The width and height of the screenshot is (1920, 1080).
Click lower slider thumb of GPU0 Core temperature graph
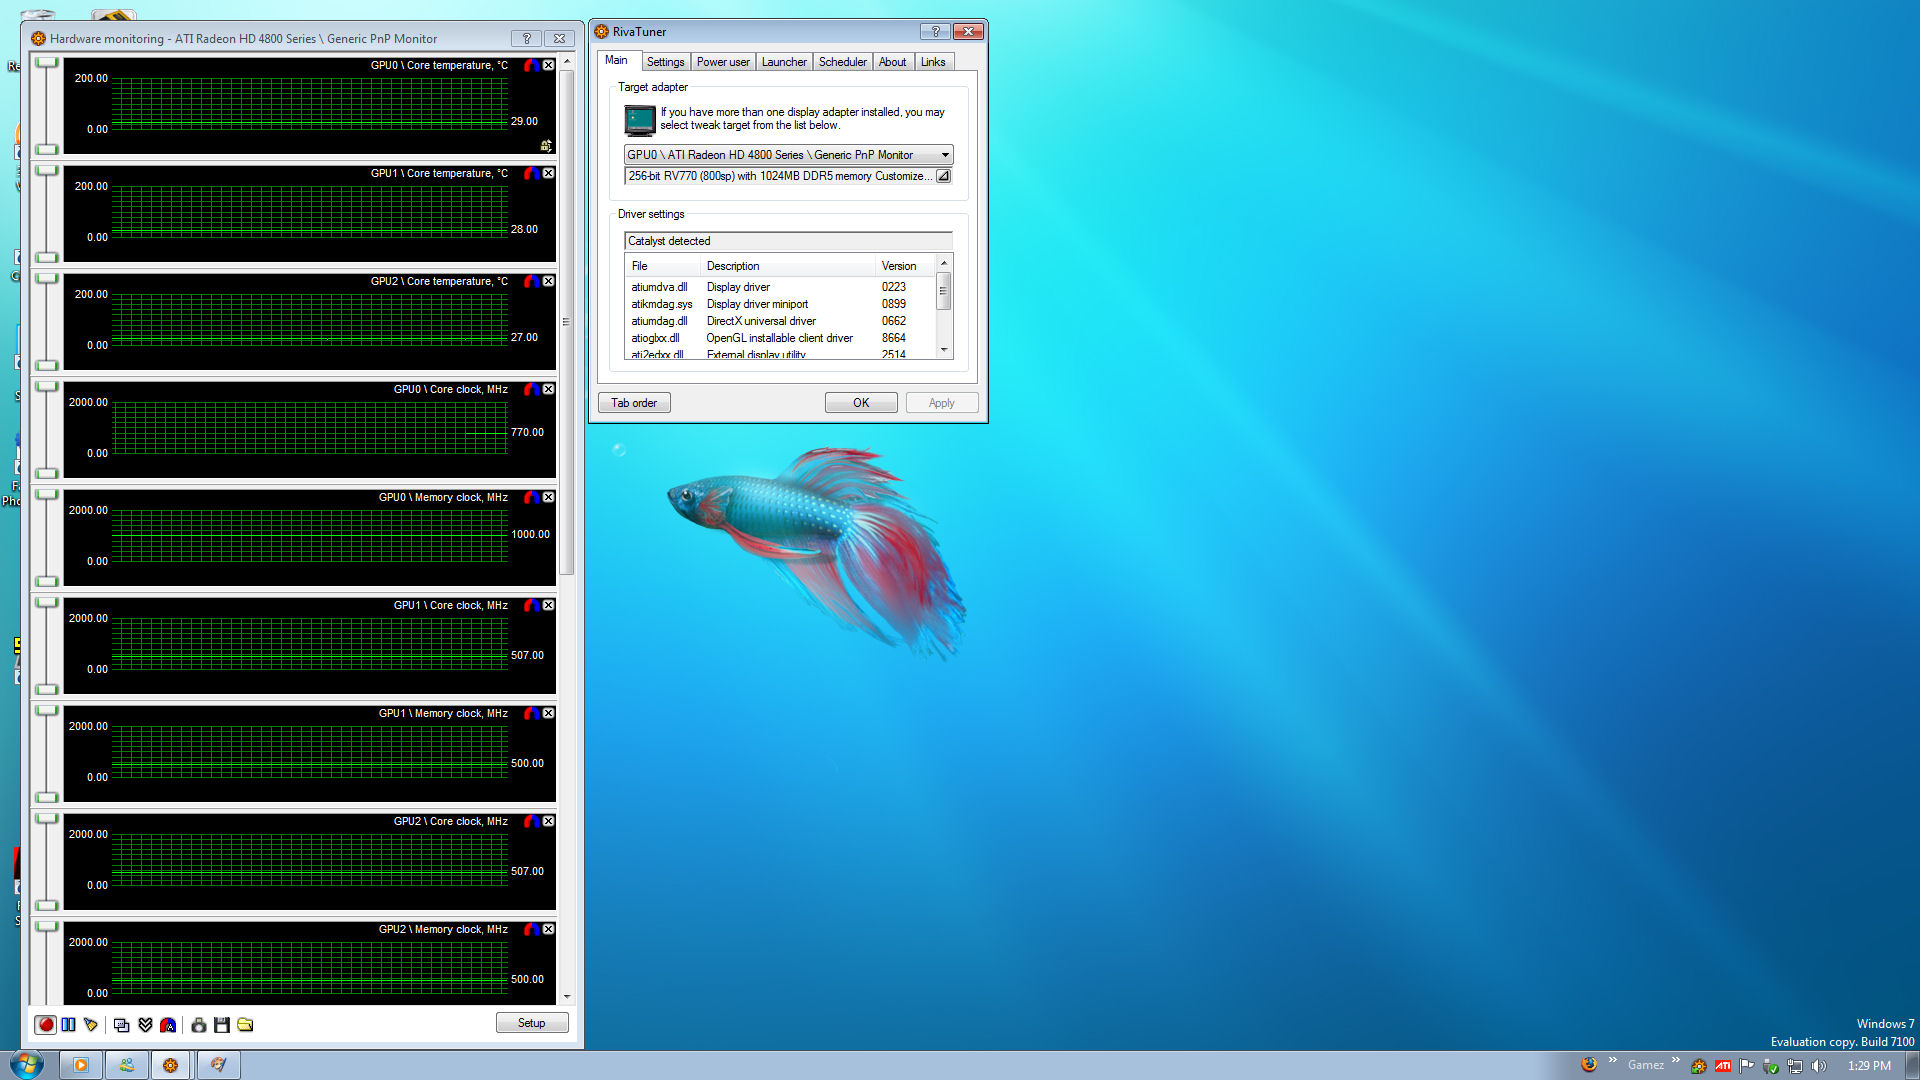47,149
